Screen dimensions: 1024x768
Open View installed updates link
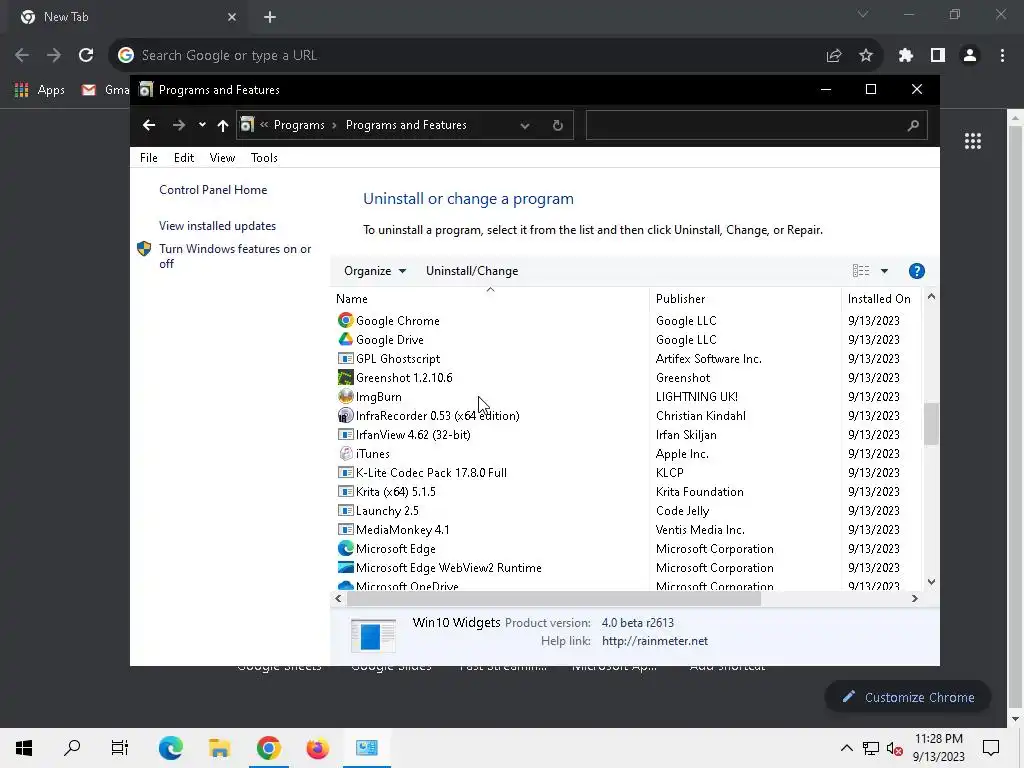coord(217,225)
